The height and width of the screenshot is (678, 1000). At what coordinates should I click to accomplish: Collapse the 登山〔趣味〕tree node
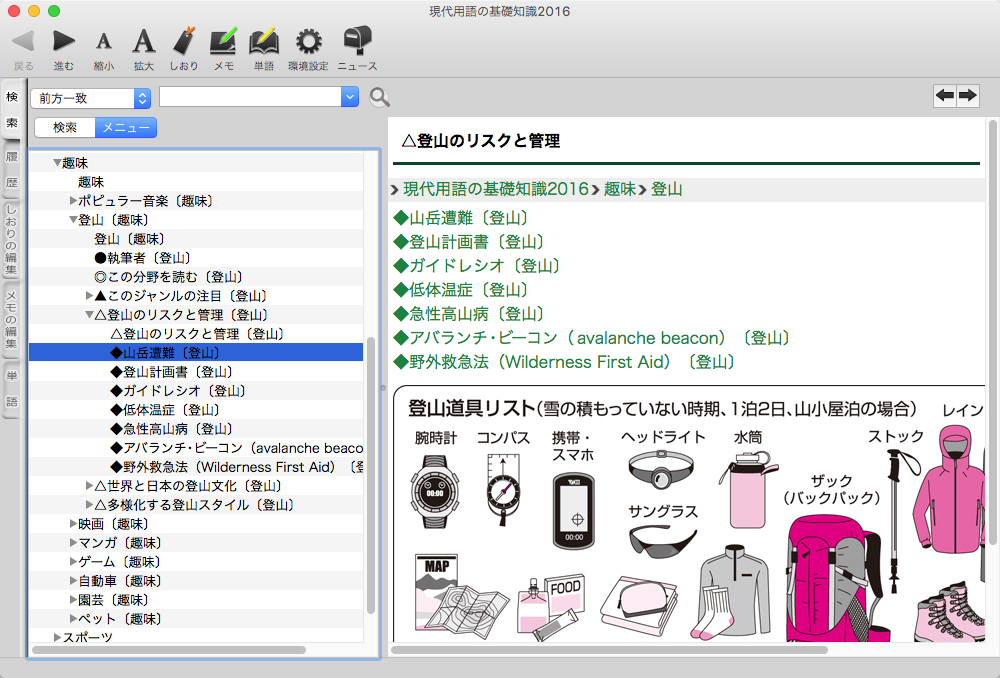(73, 220)
